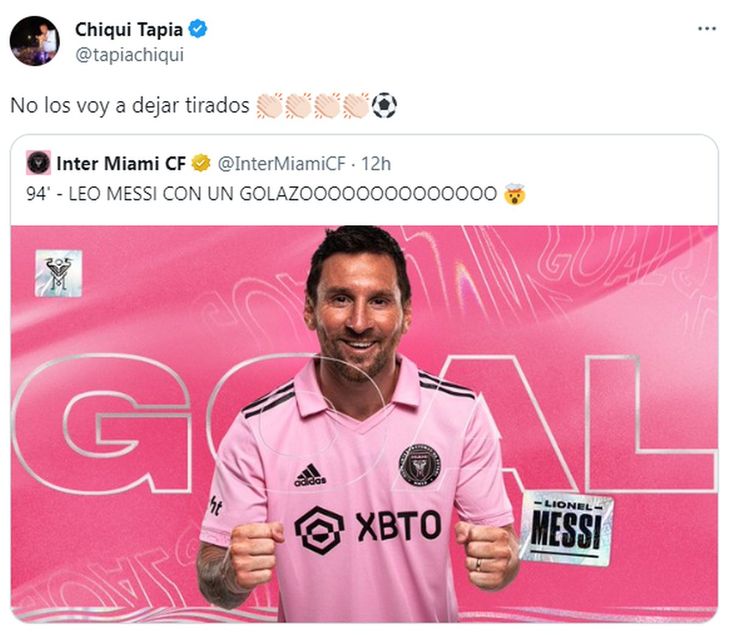Open the pink GOAL image of quoted tweet
This screenshot has height=635, width=730.
coord(364,424)
